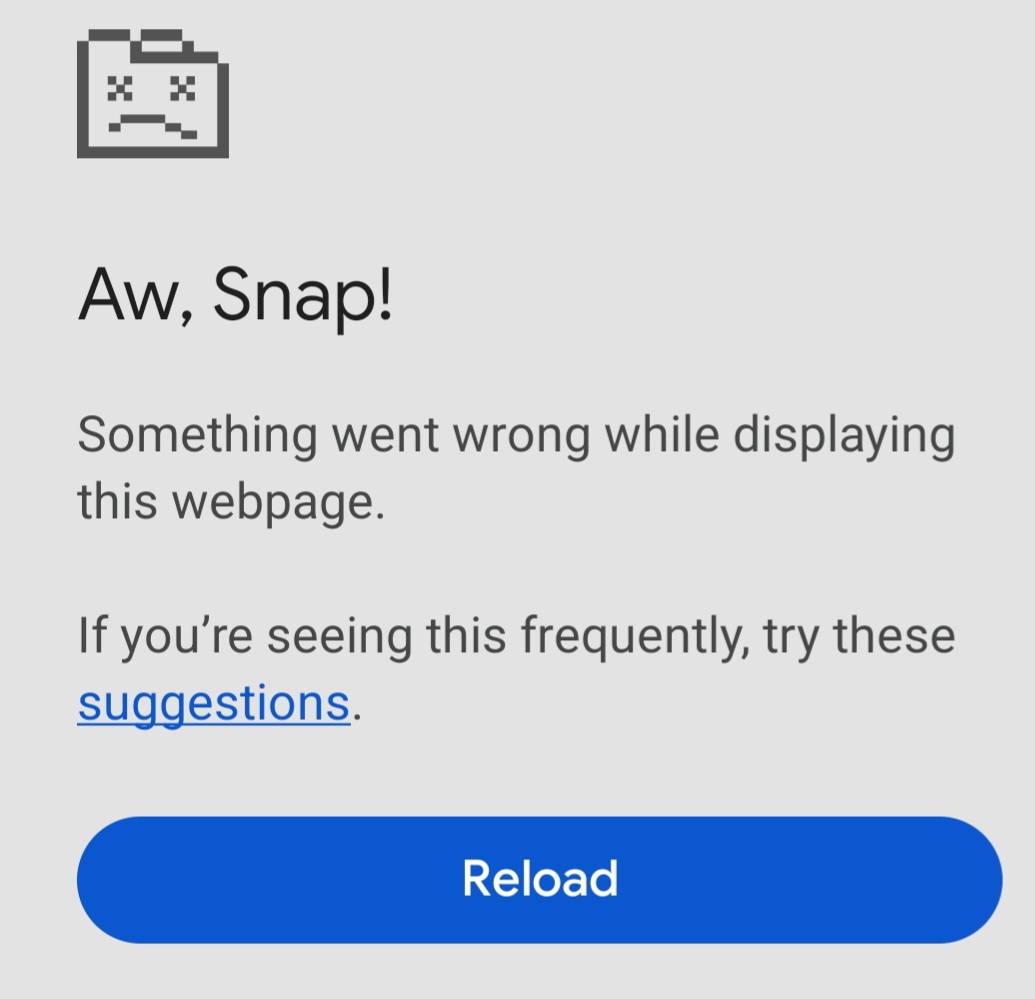
Task: Open the suggestions help link
Action: (x=214, y=703)
